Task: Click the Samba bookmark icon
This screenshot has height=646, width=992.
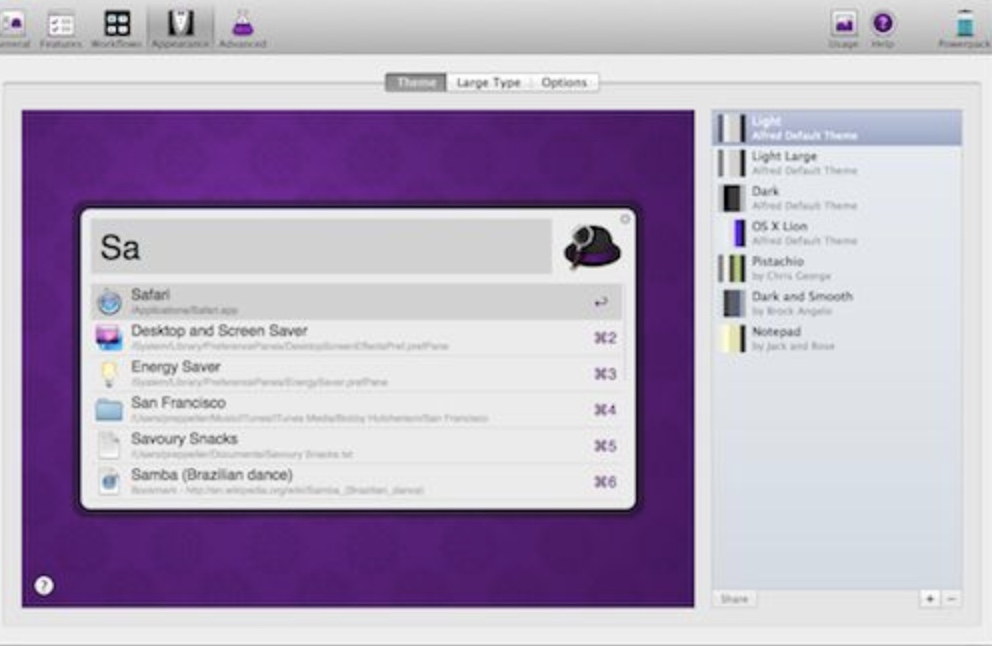Action: [x=109, y=481]
